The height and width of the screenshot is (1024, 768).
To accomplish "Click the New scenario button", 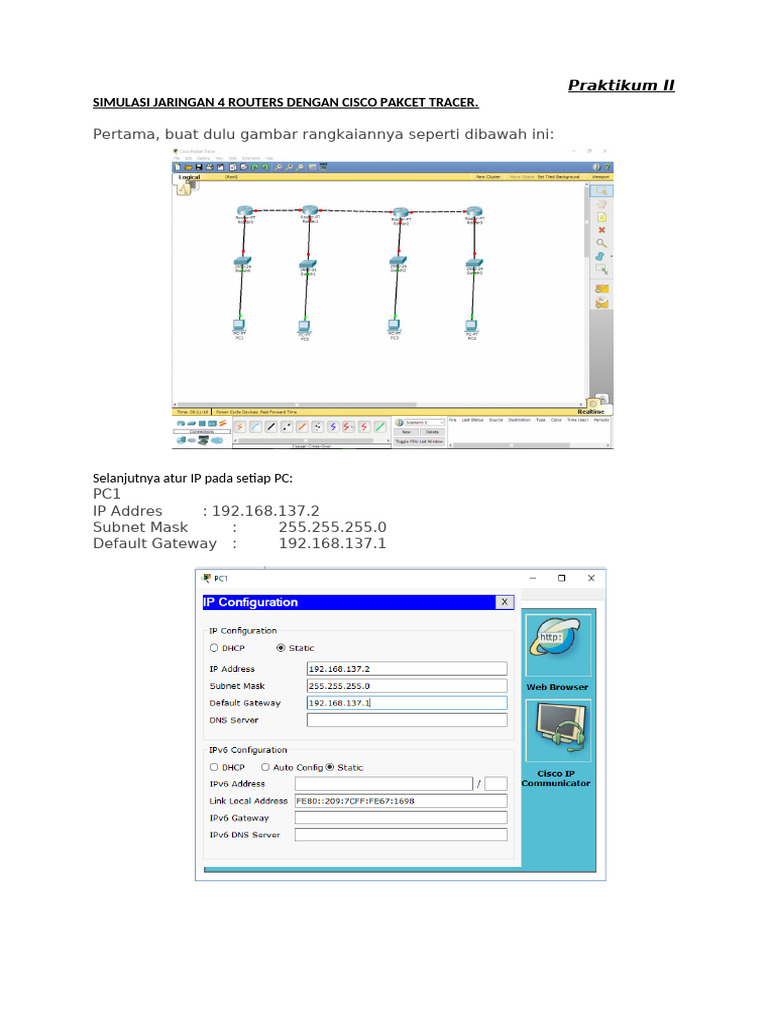I will [x=406, y=432].
